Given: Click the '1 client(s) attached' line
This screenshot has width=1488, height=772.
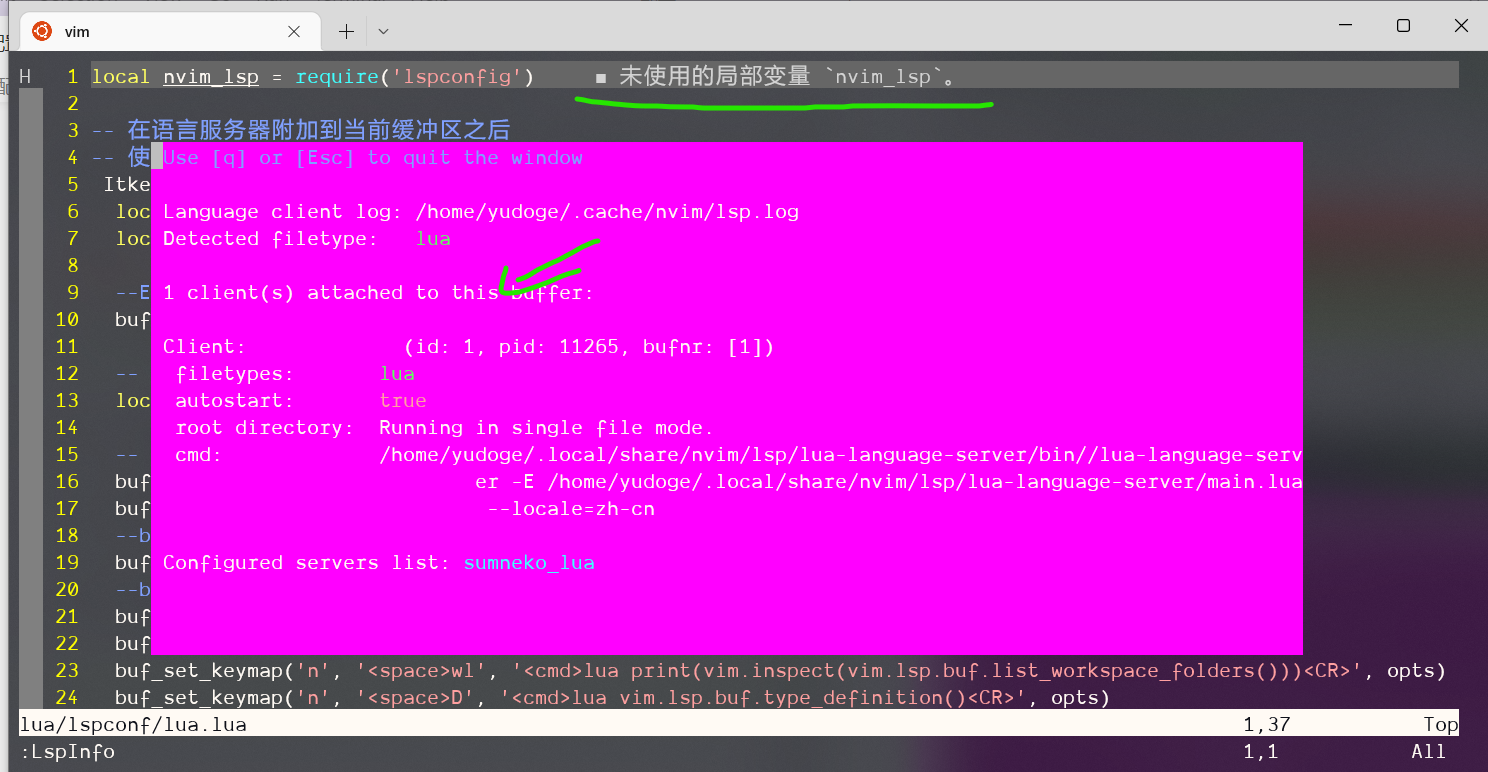Looking at the screenshot, I should pos(378,293).
